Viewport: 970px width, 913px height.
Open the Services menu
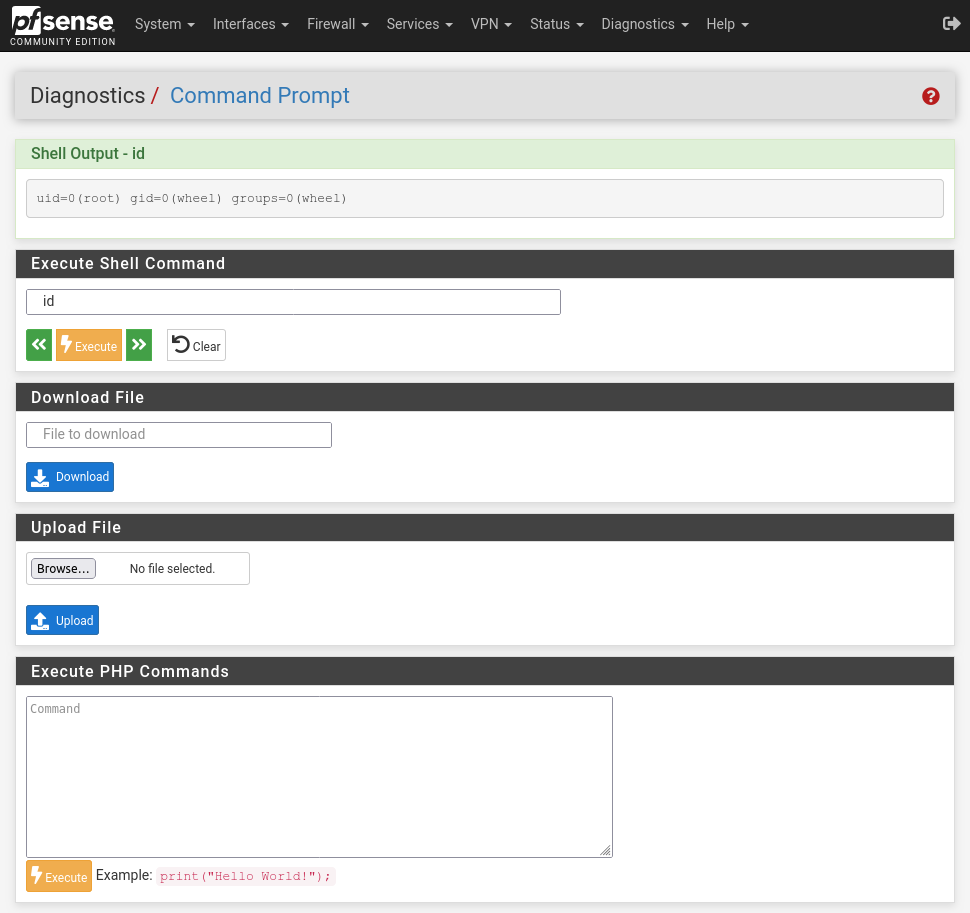pyautogui.click(x=419, y=24)
